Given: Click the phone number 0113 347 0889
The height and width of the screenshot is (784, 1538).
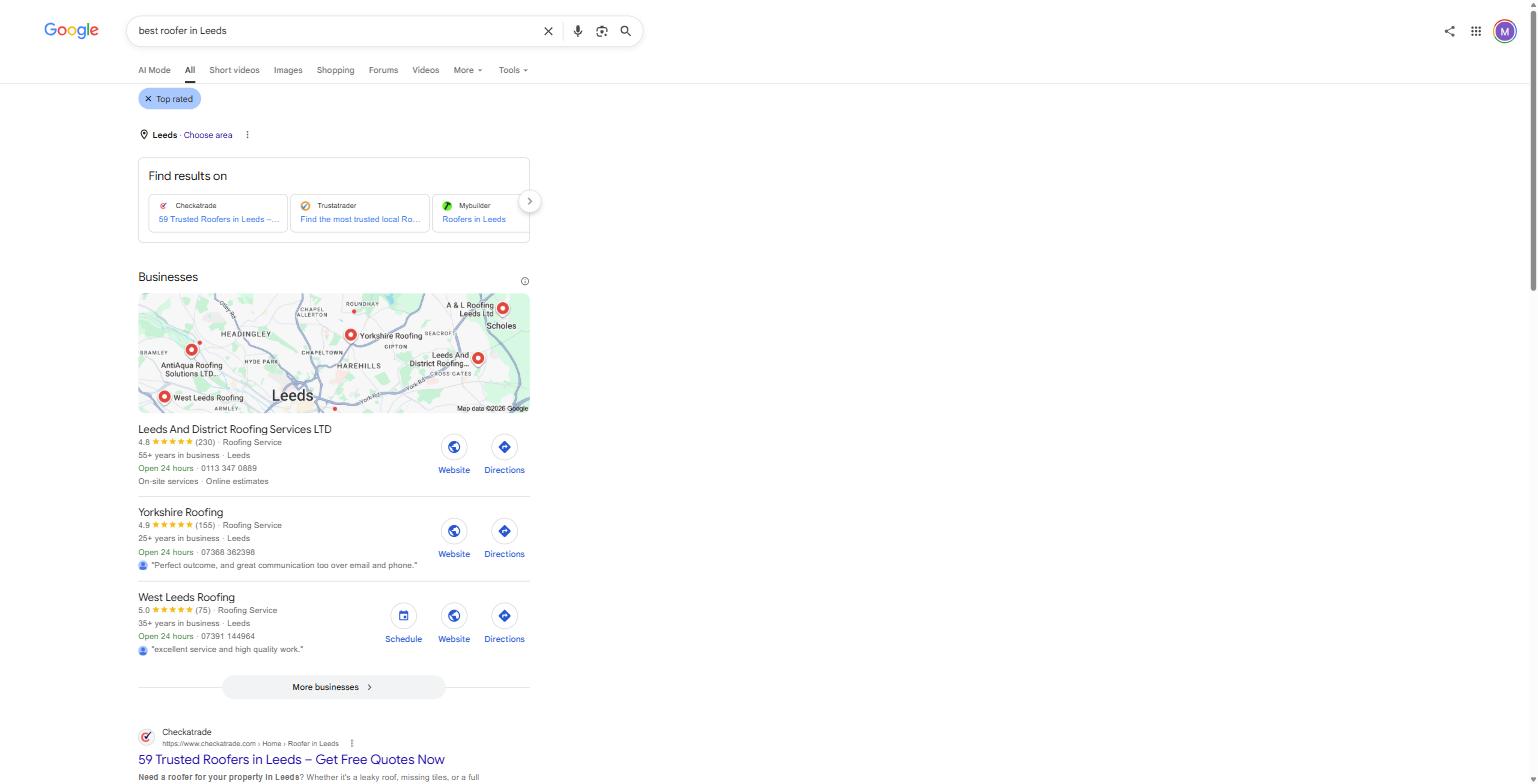Looking at the screenshot, I should (x=228, y=468).
